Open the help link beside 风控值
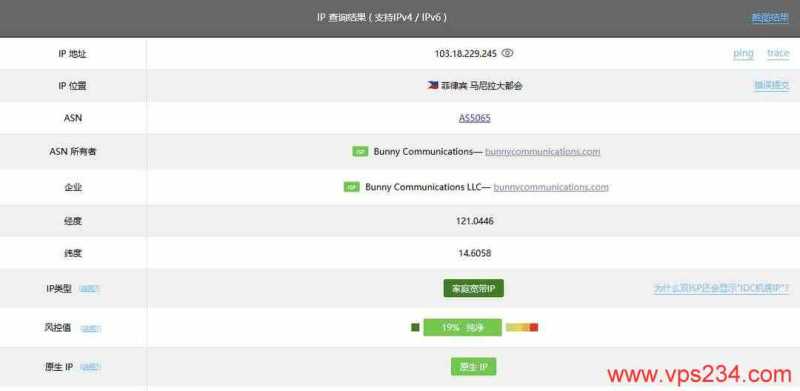The width and height of the screenshot is (800, 391). [90, 328]
